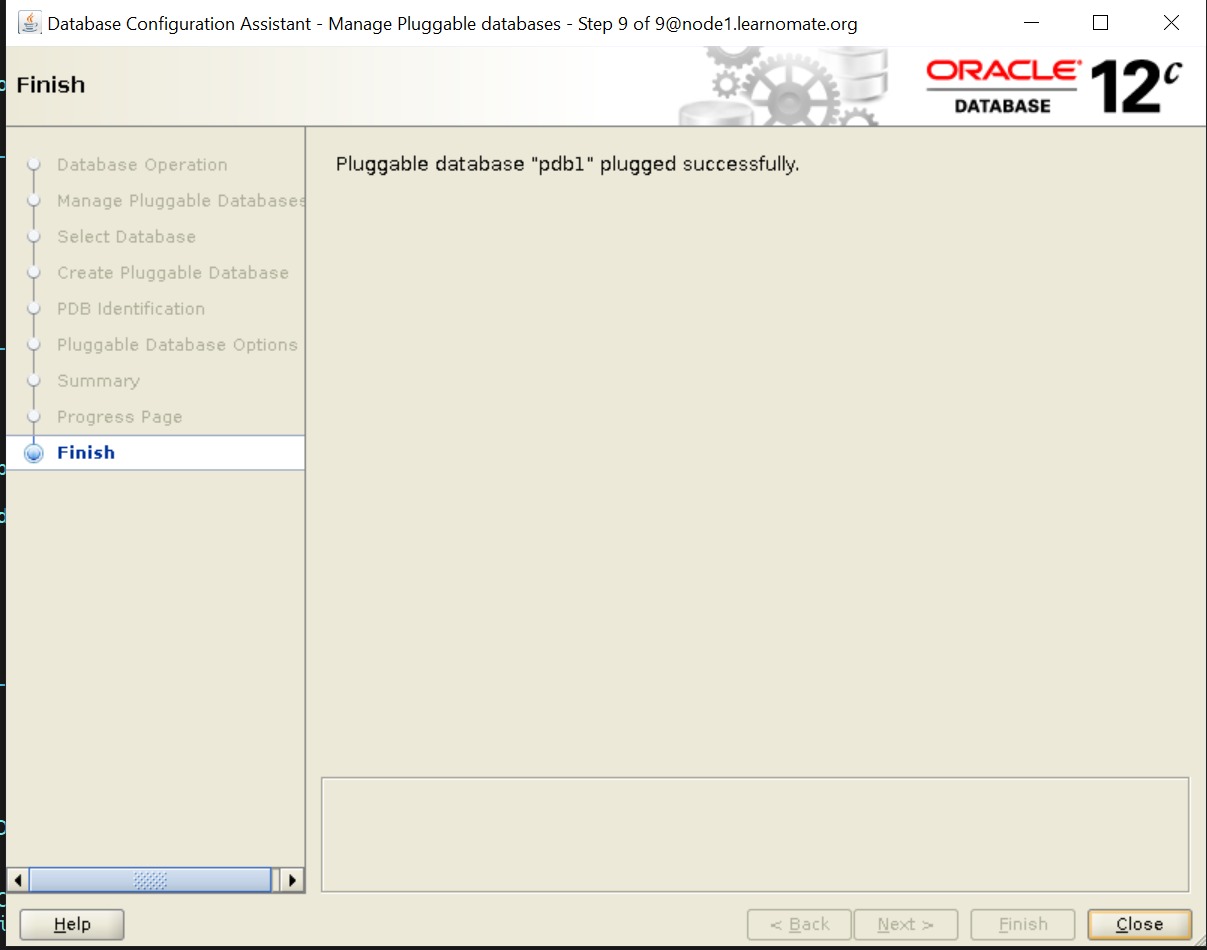This screenshot has width=1207, height=950.
Task: Click the sidebar horizontal scrollbar thumb
Action: coord(150,880)
